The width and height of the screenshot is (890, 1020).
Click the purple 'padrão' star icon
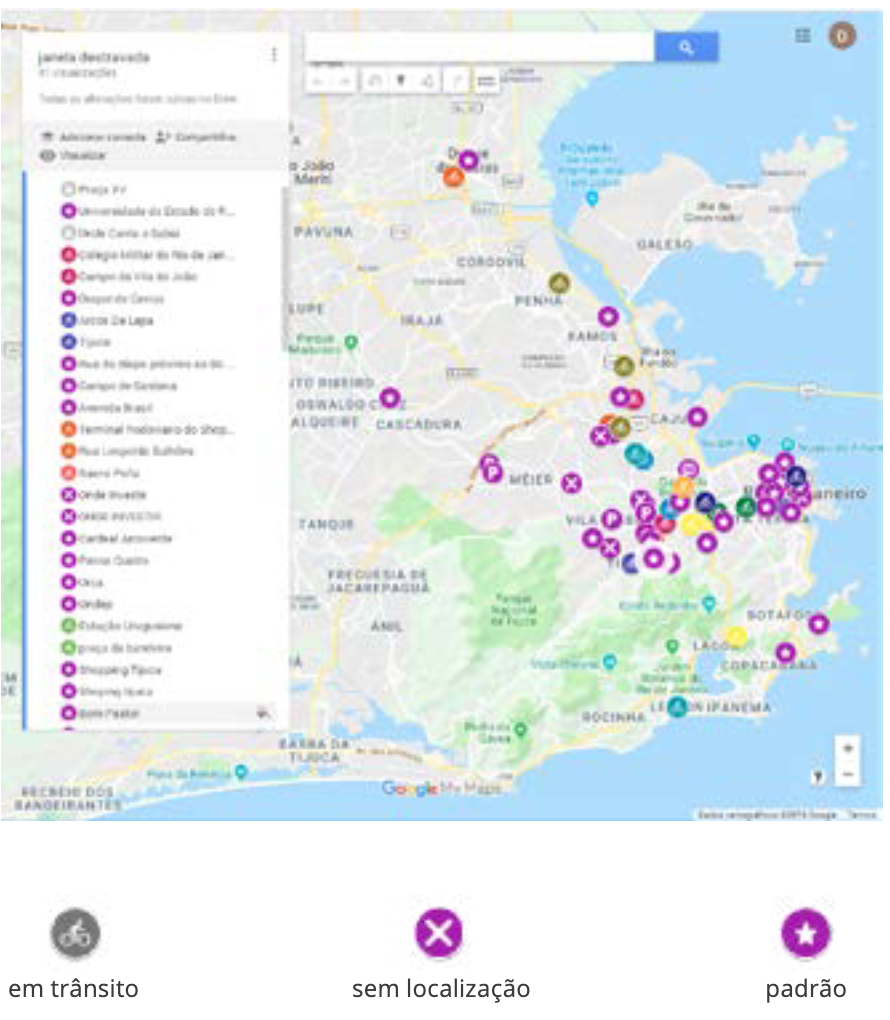[x=806, y=933]
